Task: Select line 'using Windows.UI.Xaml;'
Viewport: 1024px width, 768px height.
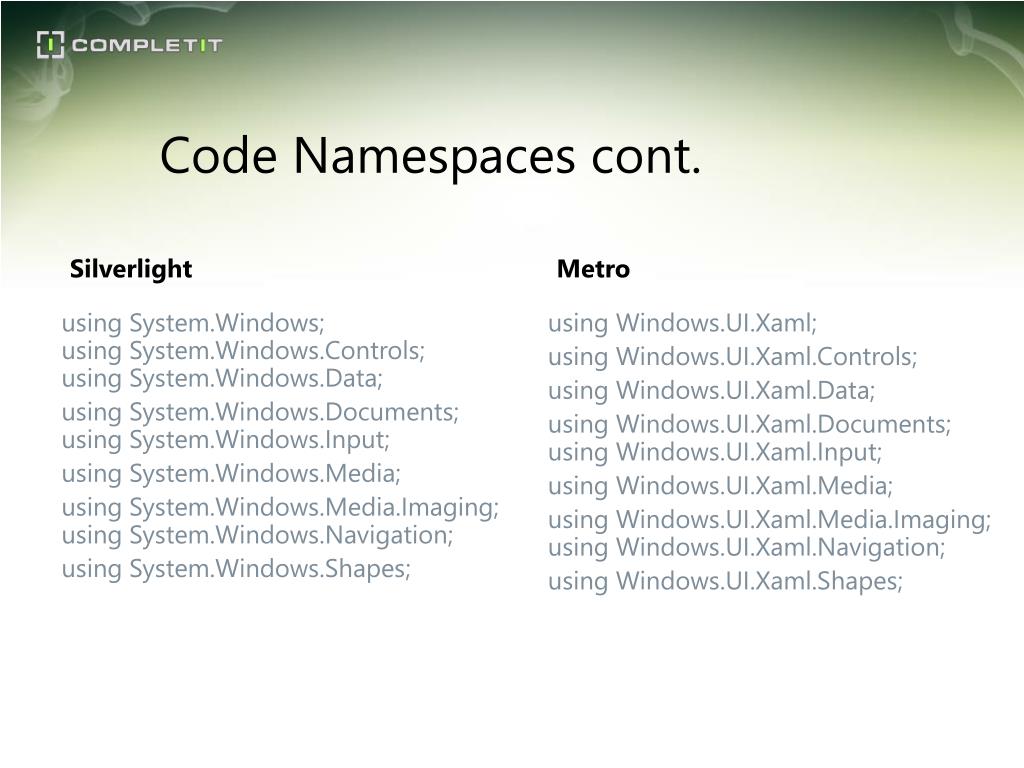Action: (682, 323)
